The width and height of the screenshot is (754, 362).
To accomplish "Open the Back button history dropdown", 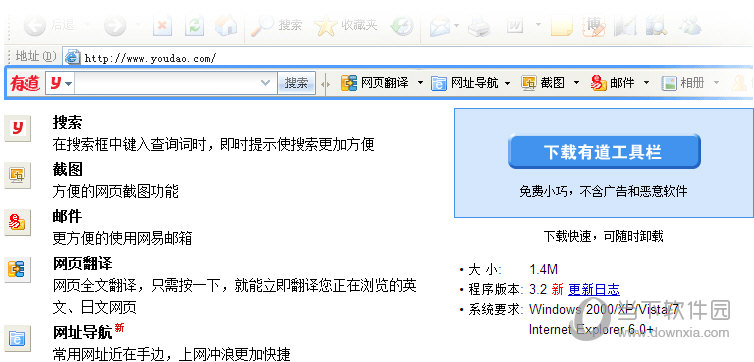I will coord(86,25).
